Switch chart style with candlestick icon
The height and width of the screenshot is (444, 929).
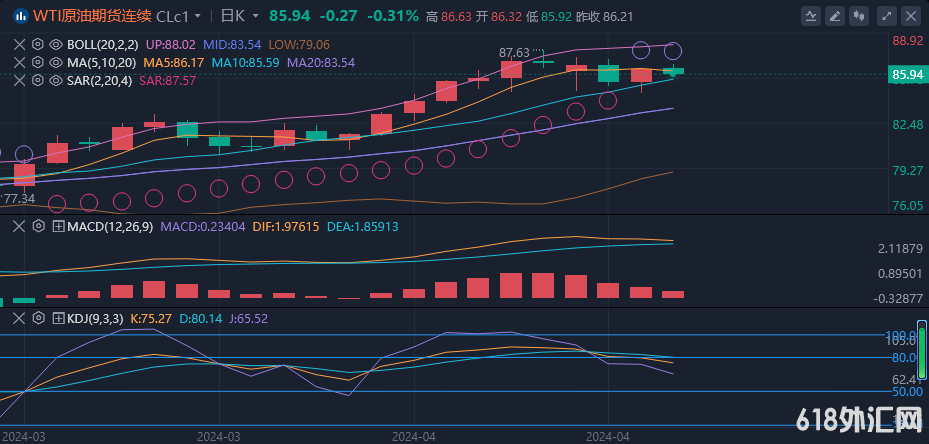tap(861, 16)
